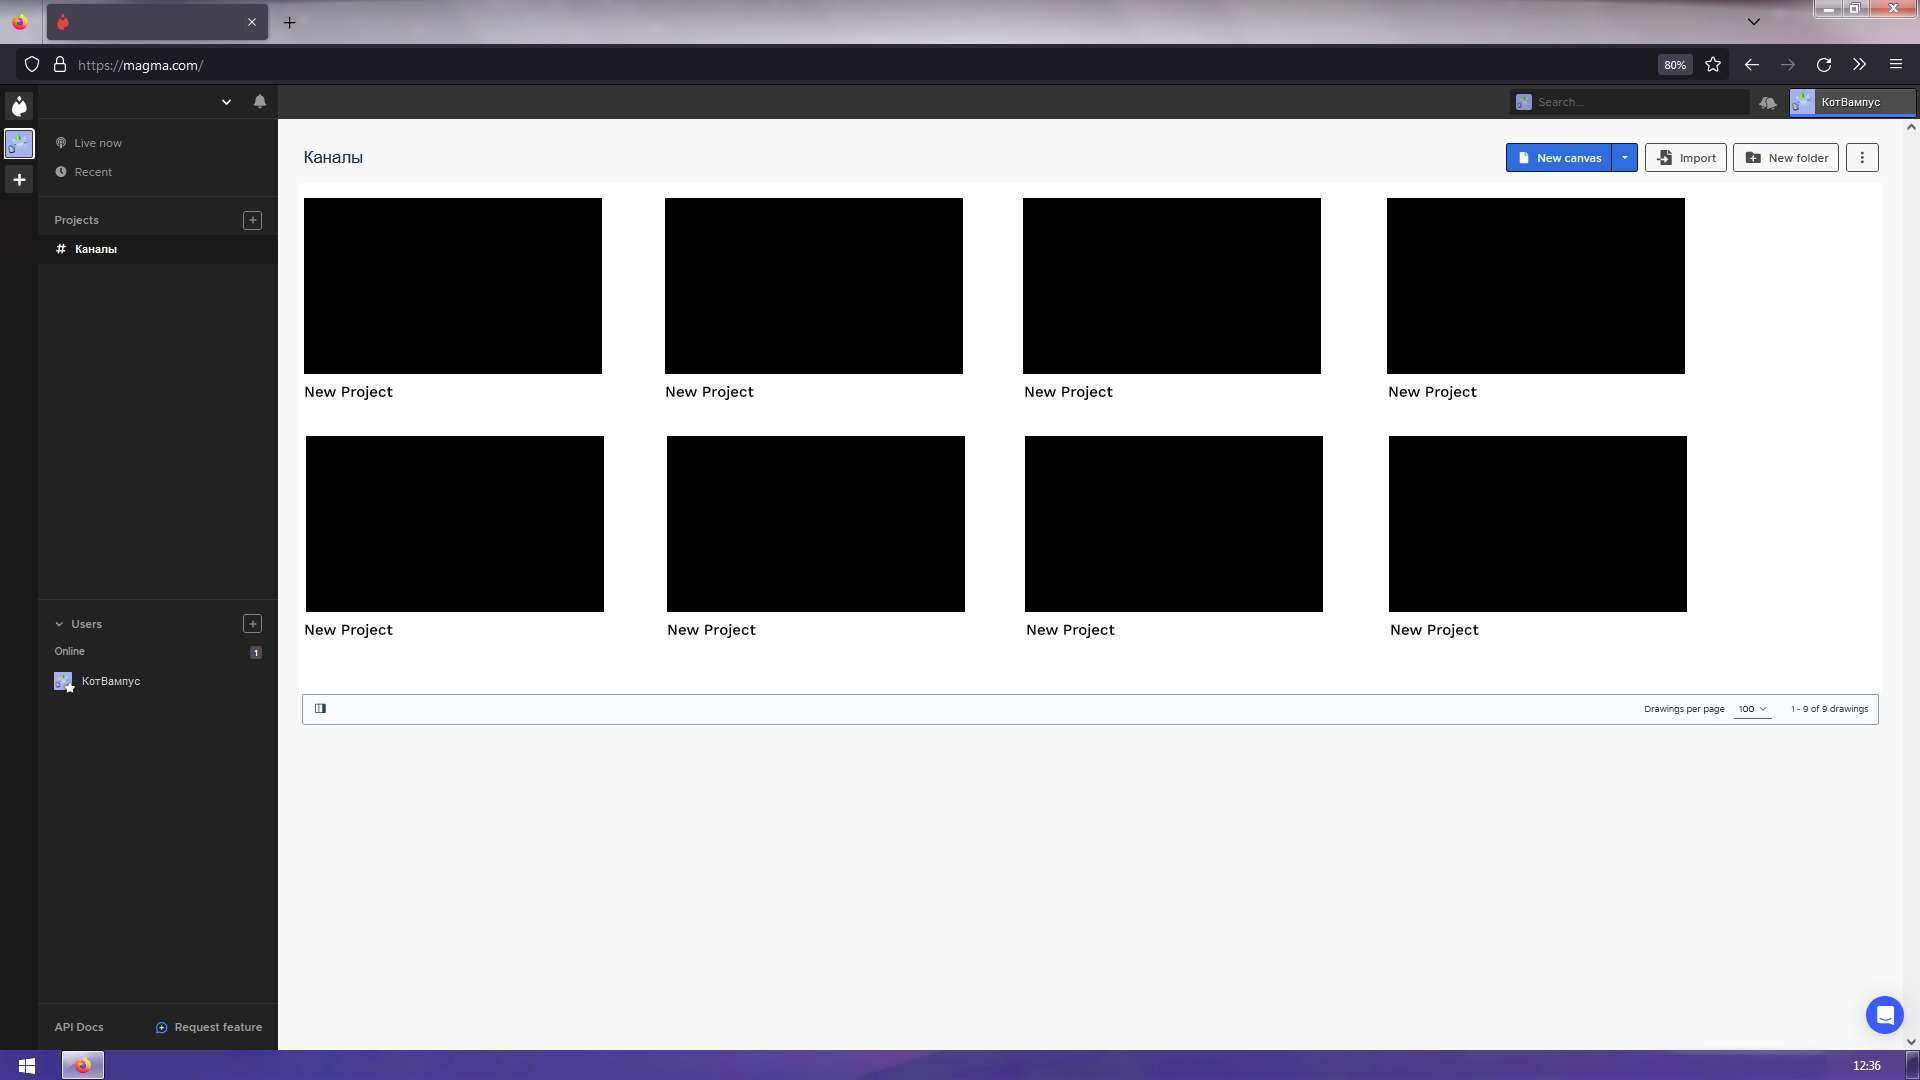
Task: Expand the team switcher chevron
Action: (226, 102)
